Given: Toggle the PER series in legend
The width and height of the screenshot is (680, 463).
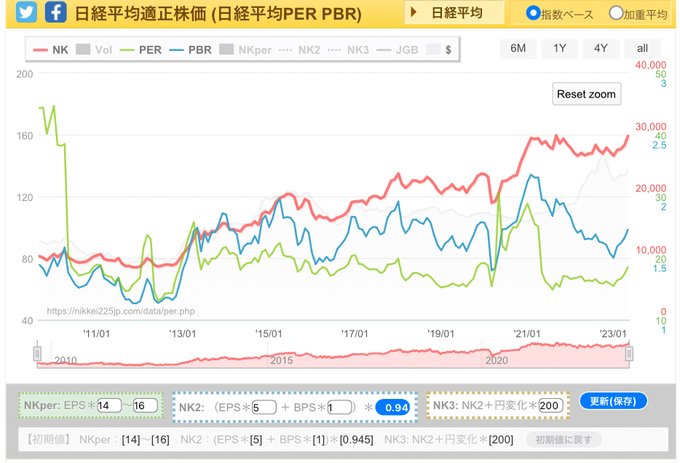Looking at the screenshot, I should 141,50.
